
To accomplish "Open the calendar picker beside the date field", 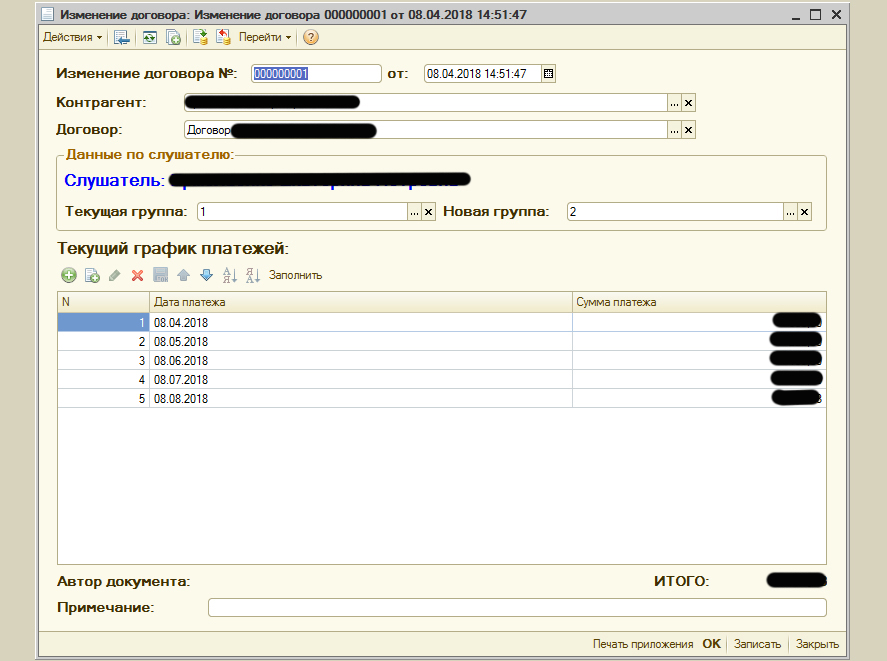I will pos(548,73).
